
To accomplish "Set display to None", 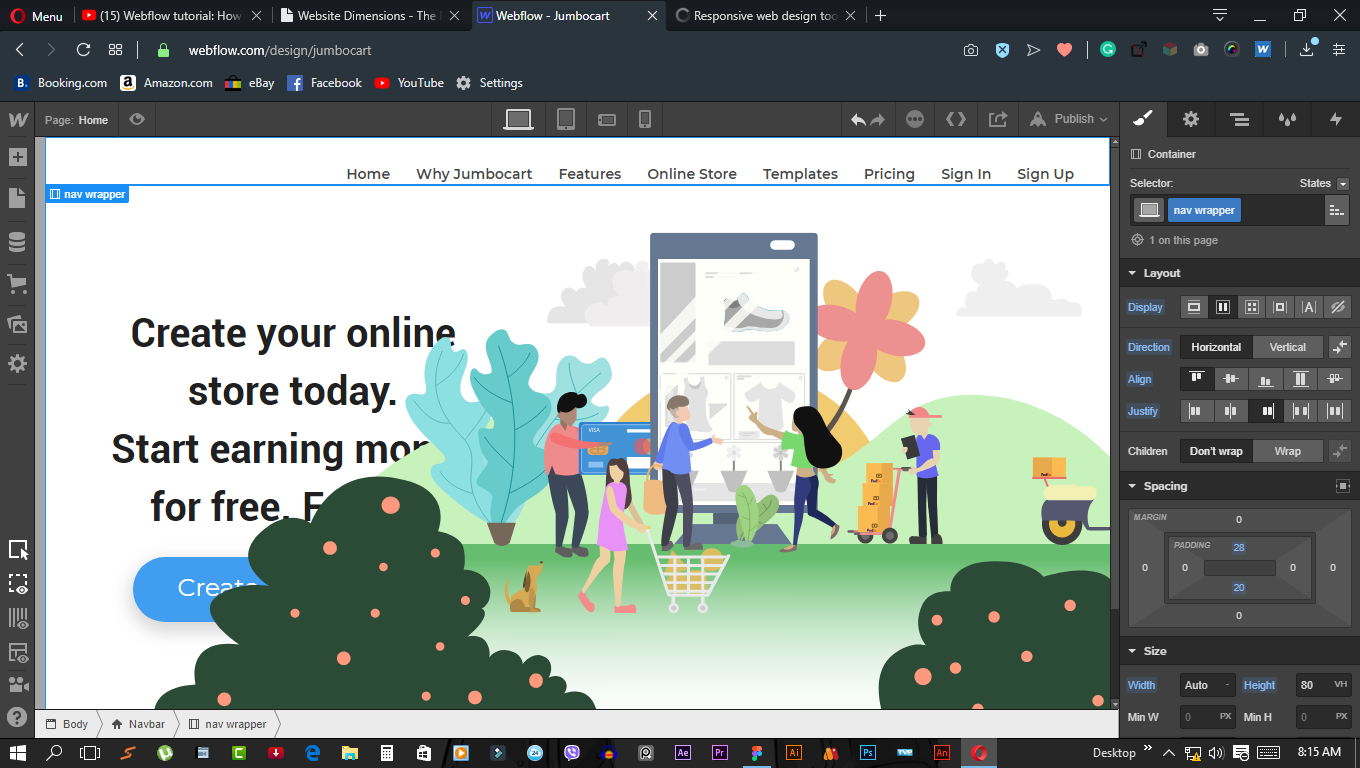I will click(x=1338, y=307).
